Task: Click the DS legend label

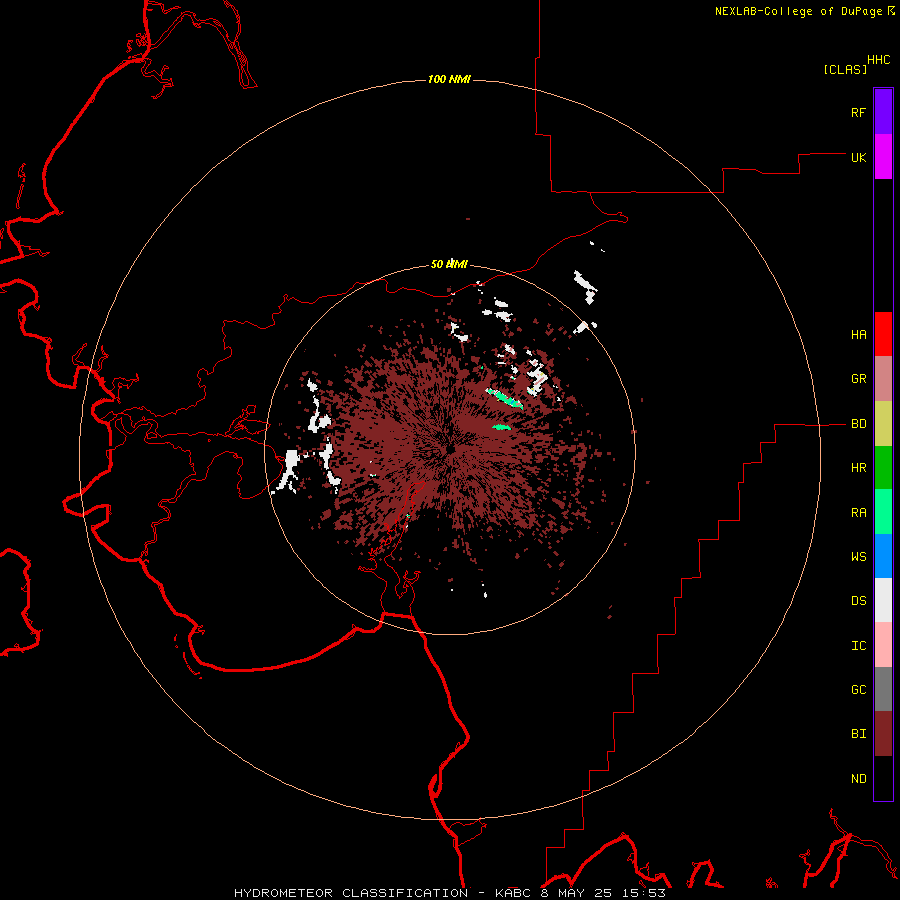Action: (858, 600)
